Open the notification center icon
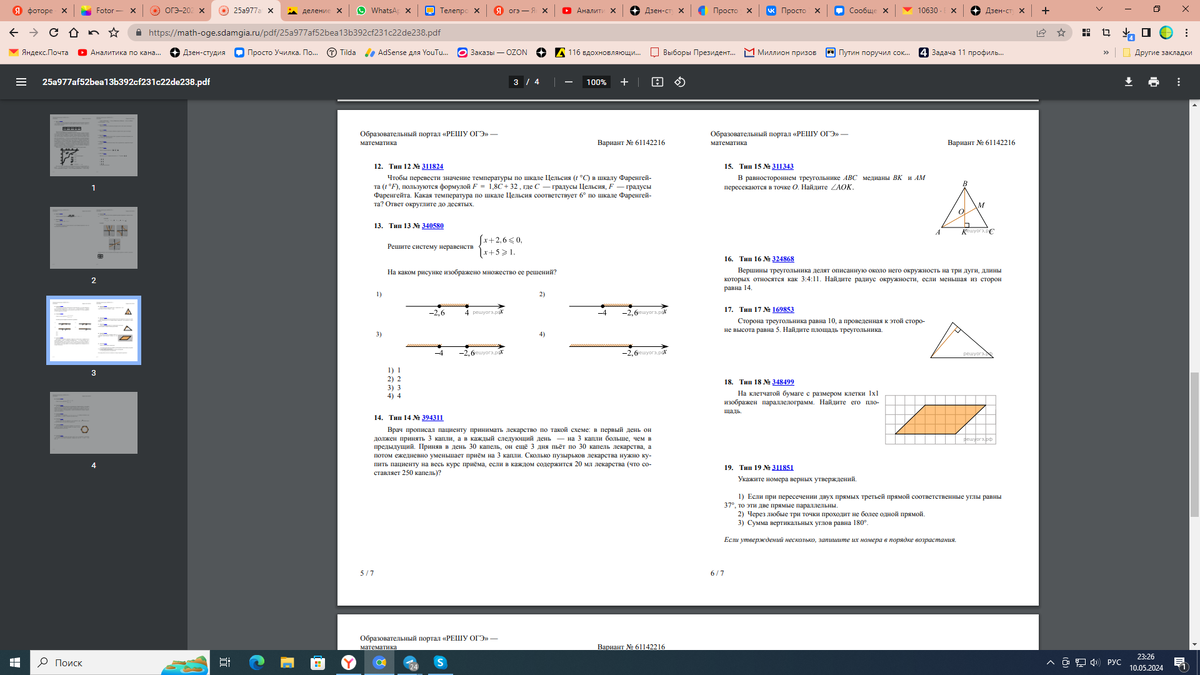 (1183, 663)
